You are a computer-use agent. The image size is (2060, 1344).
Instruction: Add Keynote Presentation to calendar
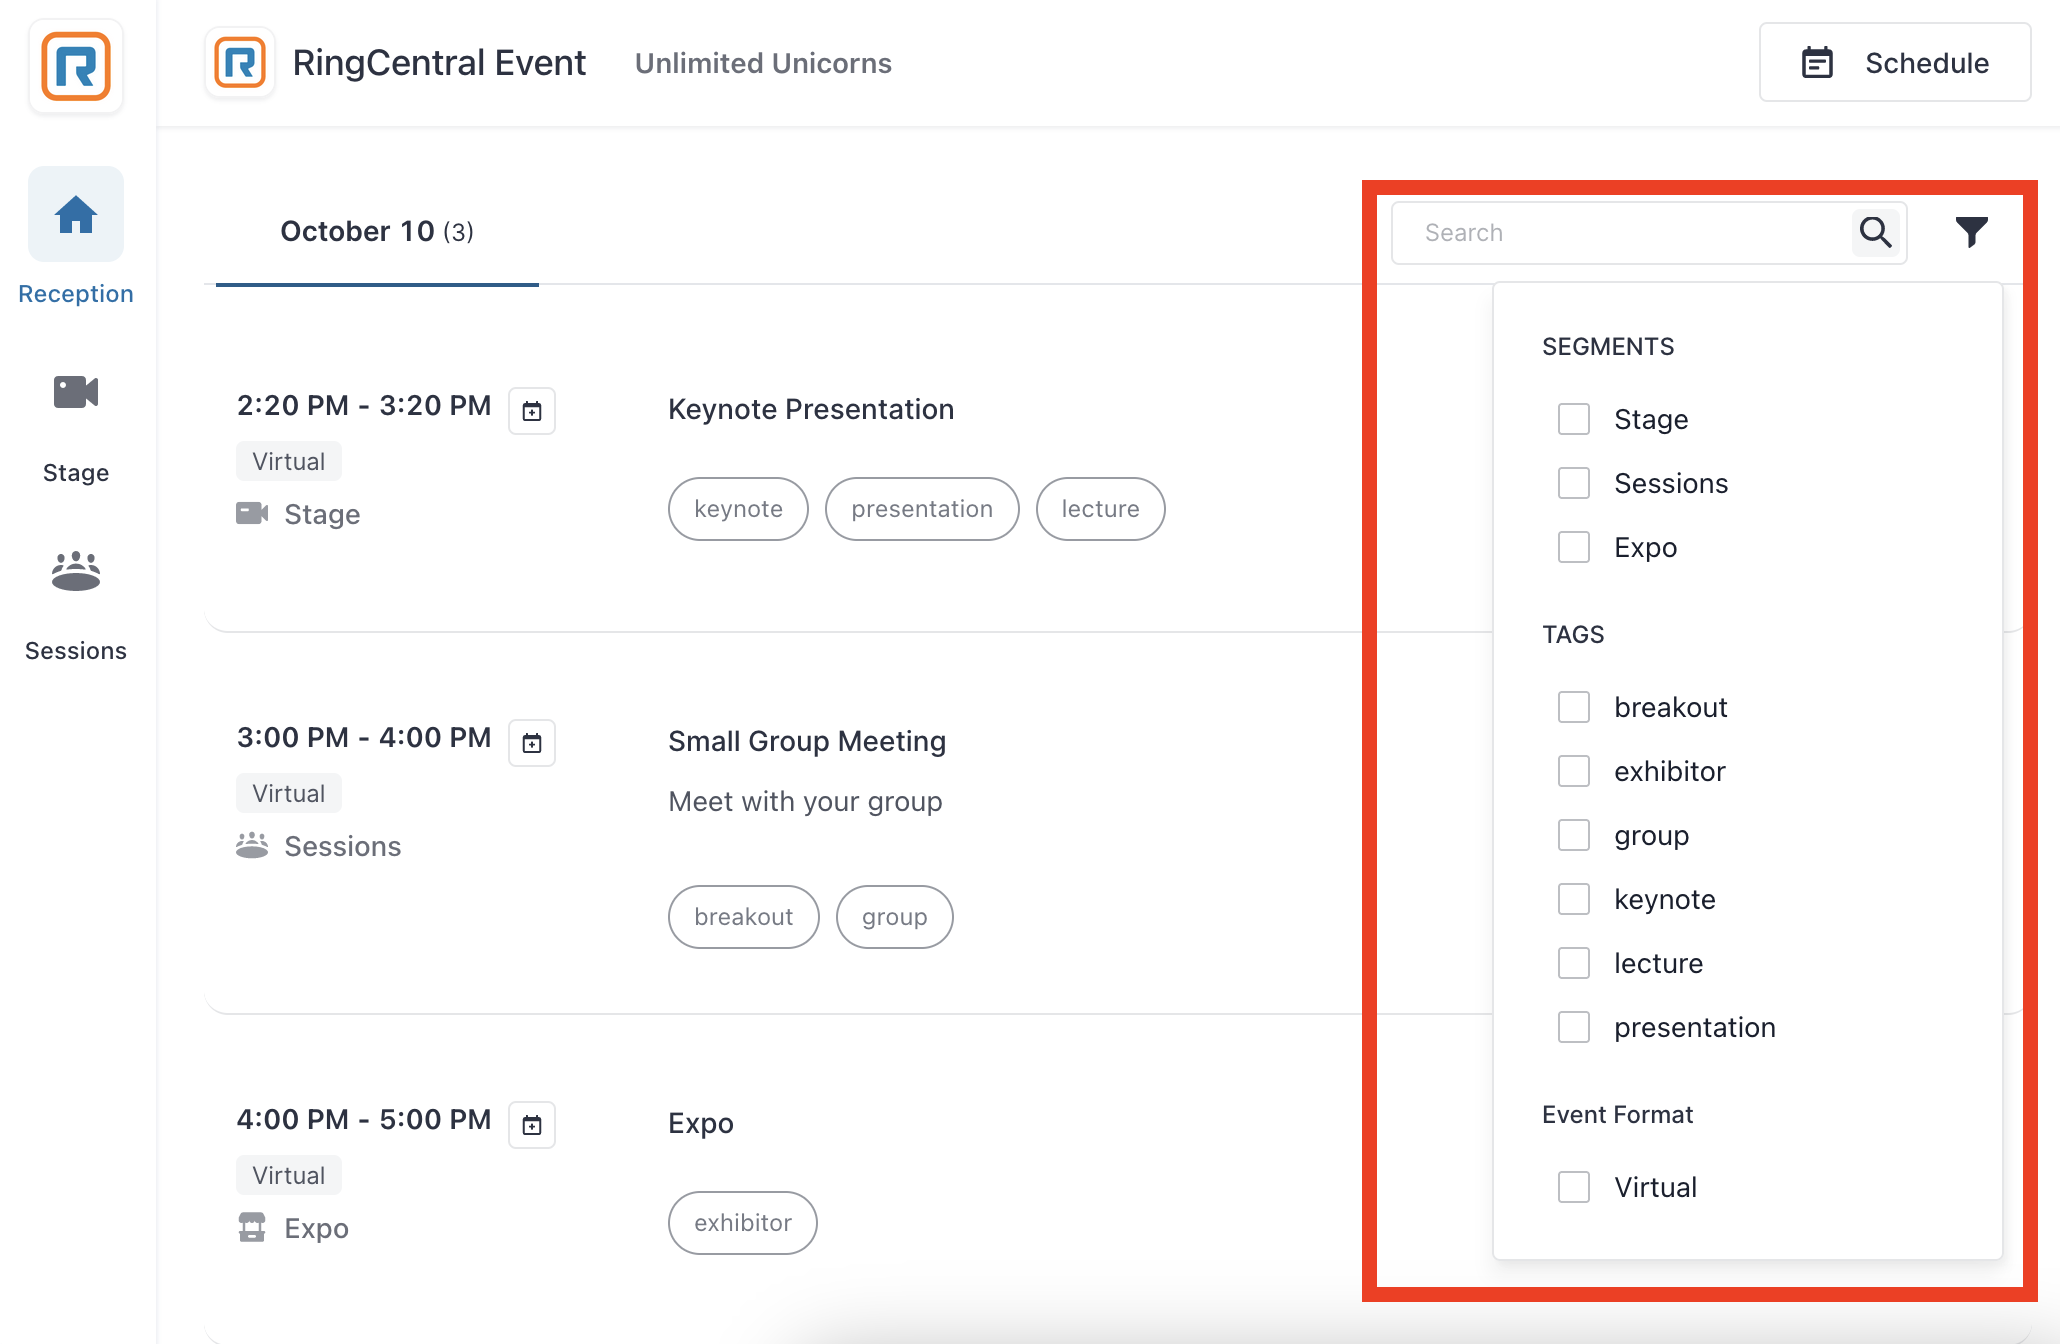click(532, 411)
